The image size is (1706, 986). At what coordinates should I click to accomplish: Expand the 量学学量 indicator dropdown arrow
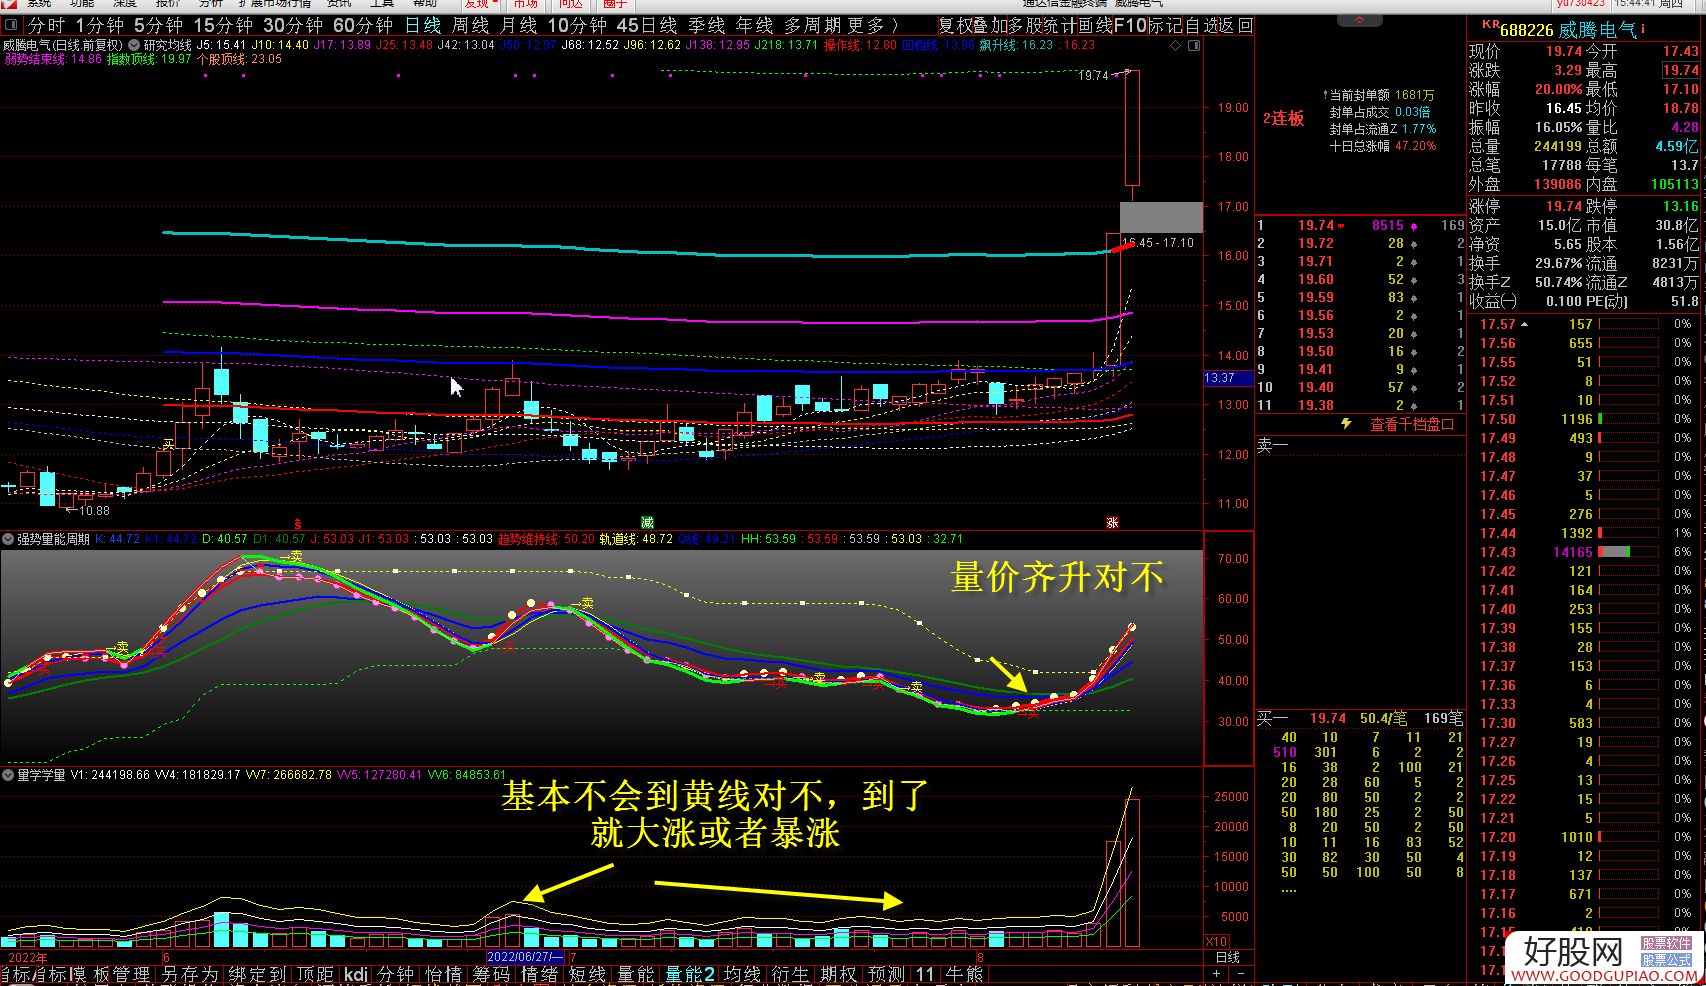(8, 775)
